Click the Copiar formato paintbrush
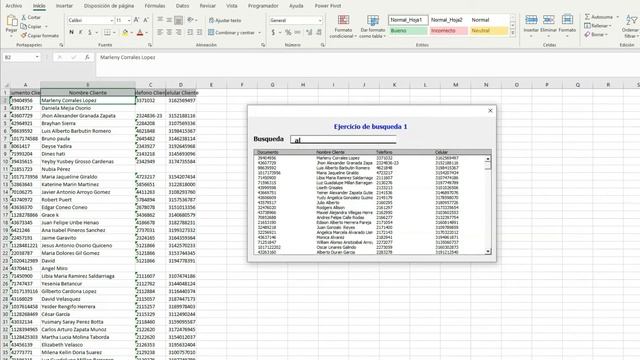Screen dimensions: 640x360 40,36
